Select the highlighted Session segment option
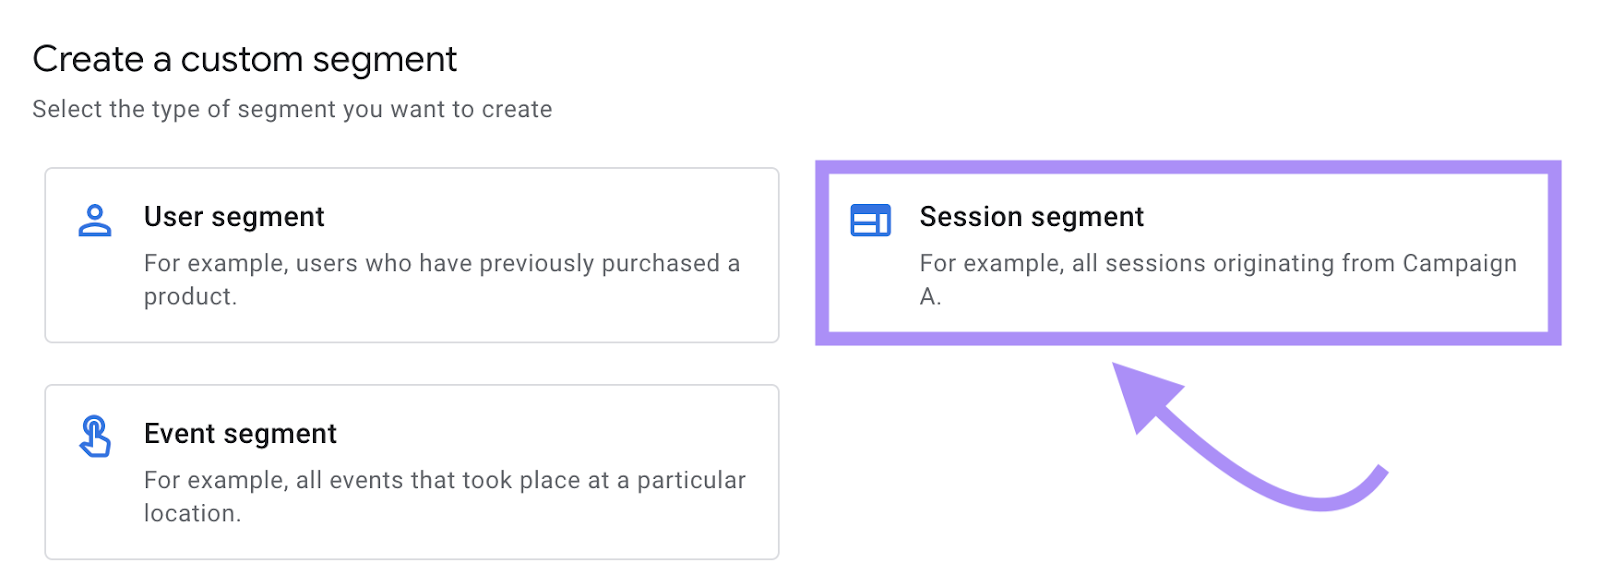 pos(1185,252)
